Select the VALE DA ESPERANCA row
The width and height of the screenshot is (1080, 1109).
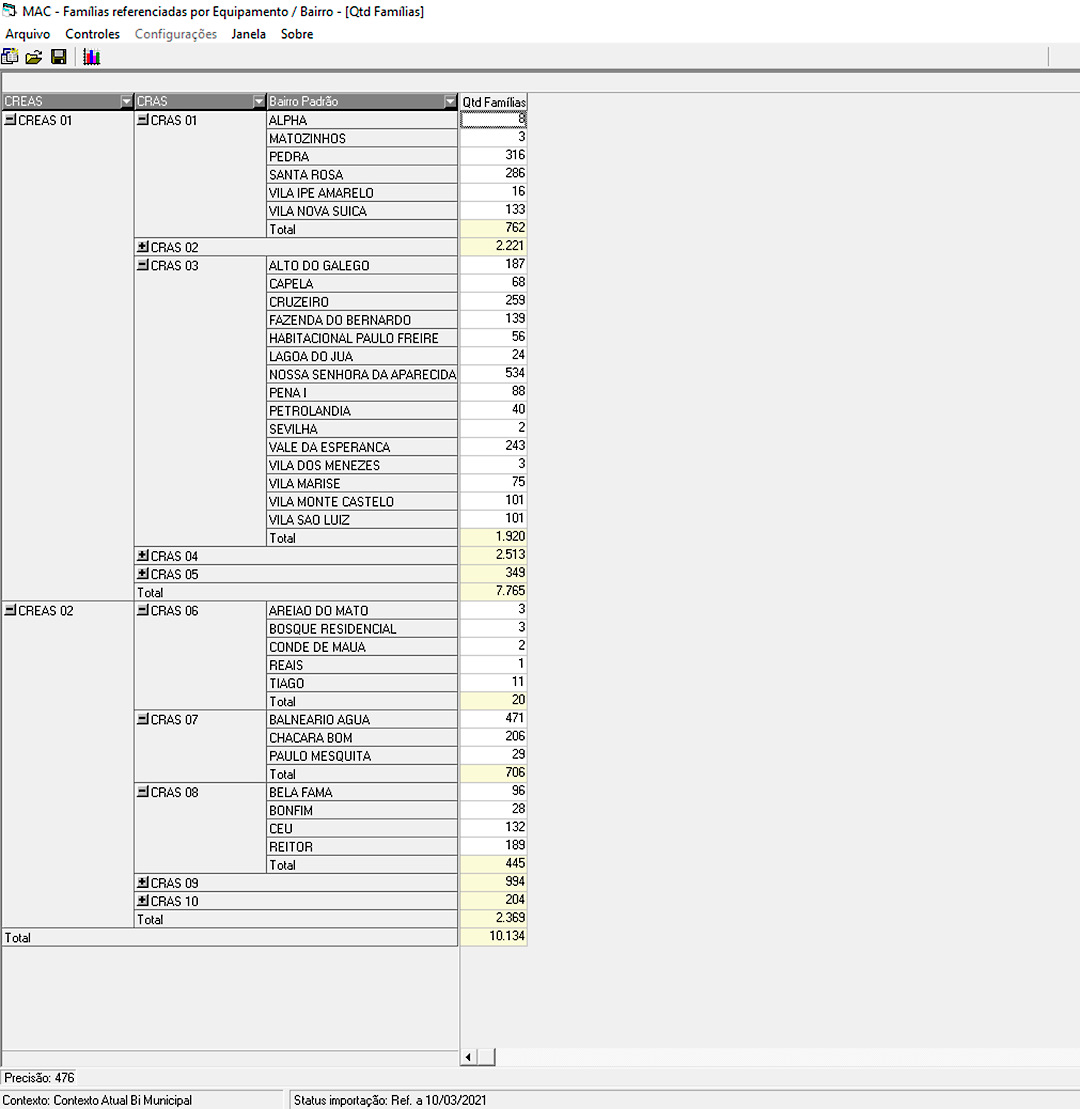point(362,447)
